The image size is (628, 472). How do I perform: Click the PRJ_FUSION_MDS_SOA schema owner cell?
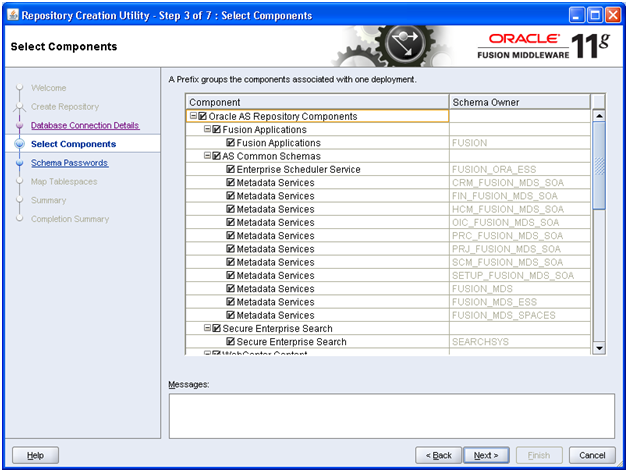click(x=520, y=249)
